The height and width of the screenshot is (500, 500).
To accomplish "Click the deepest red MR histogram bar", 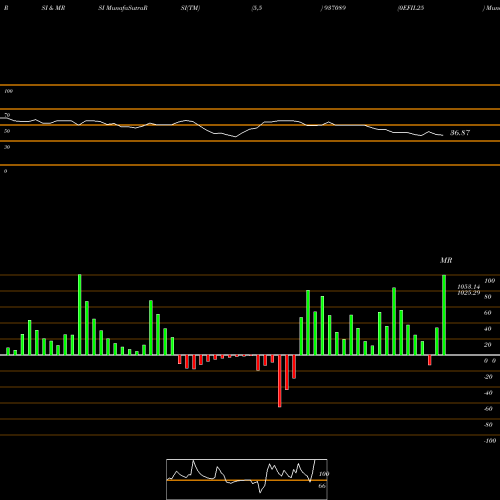I will pyautogui.click(x=280, y=381).
